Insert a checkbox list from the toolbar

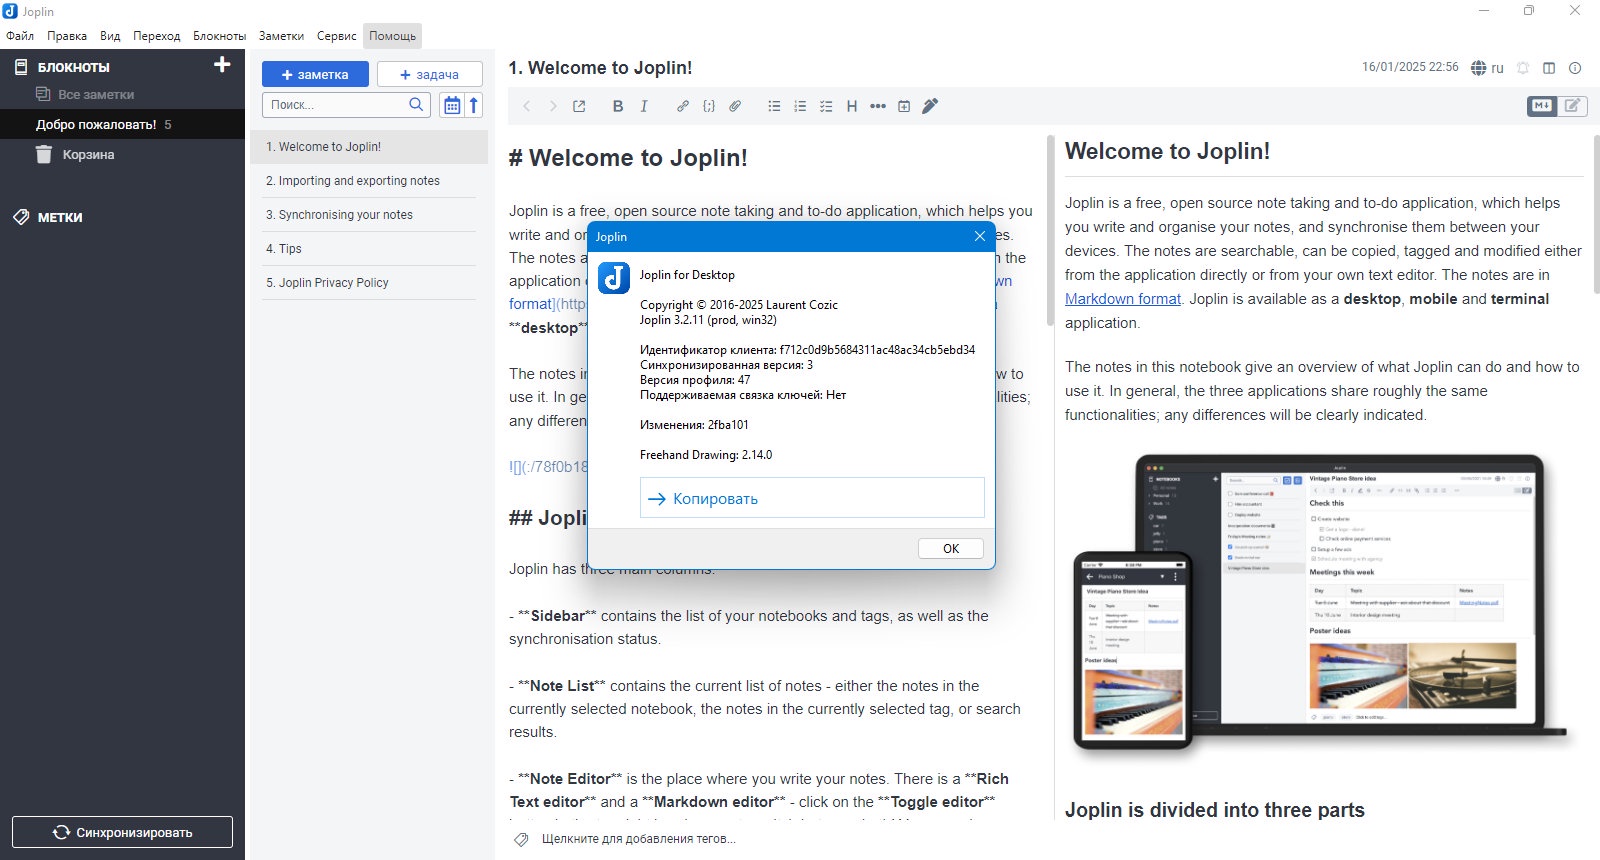[x=826, y=106]
